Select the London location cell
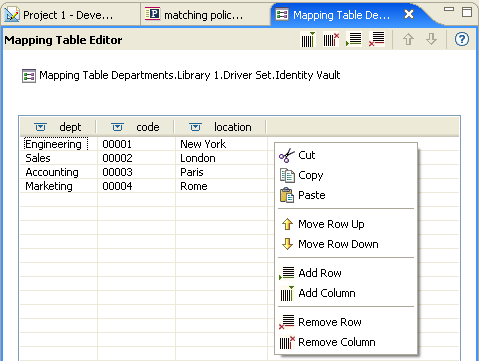479x361 pixels. click(x=221, y=158)
